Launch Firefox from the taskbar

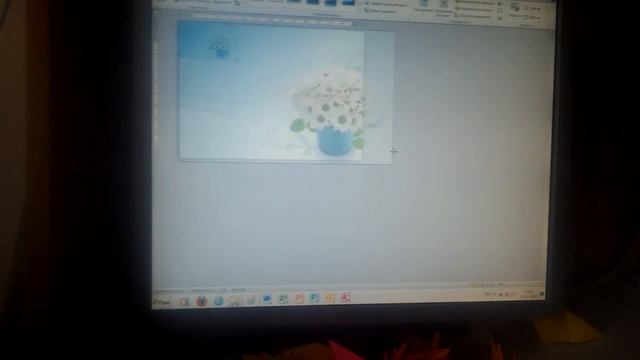click(201, 301)
